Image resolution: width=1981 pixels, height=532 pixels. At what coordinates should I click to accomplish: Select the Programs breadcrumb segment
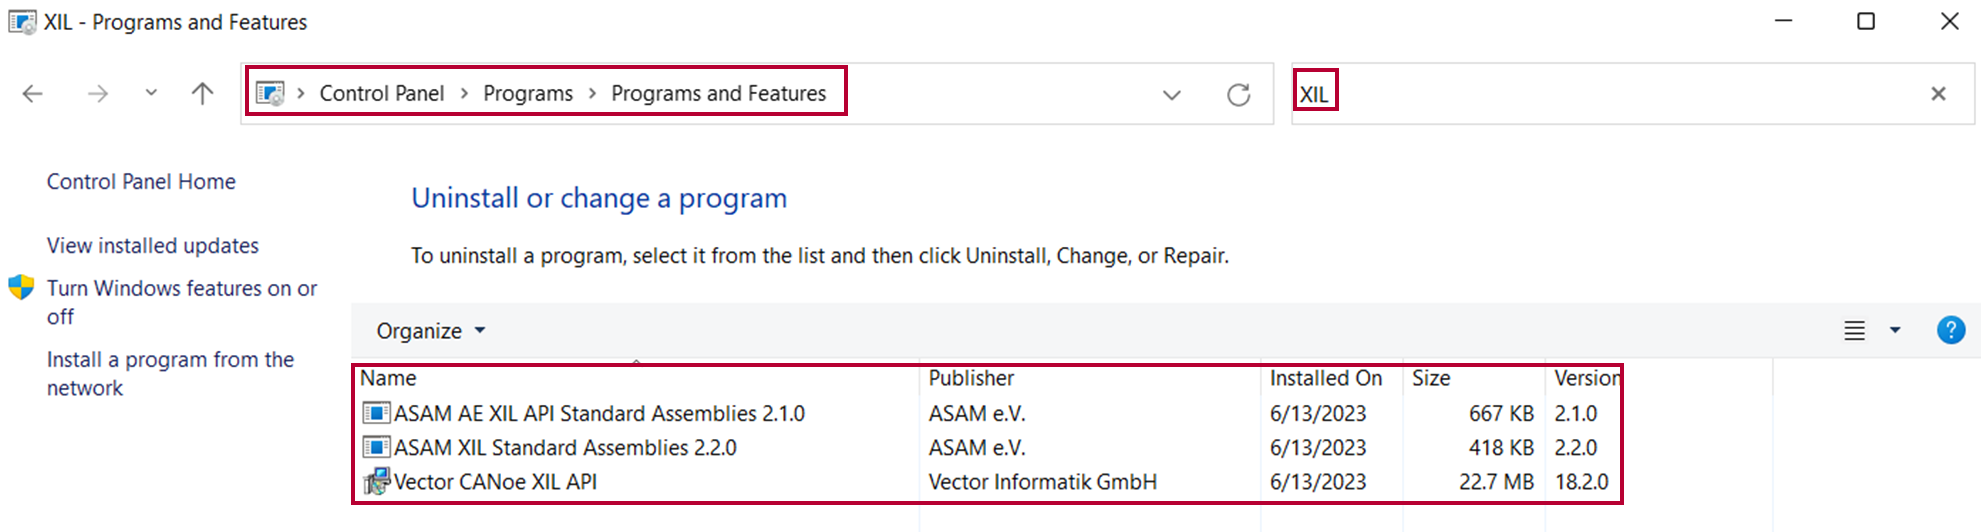point(528,94)
